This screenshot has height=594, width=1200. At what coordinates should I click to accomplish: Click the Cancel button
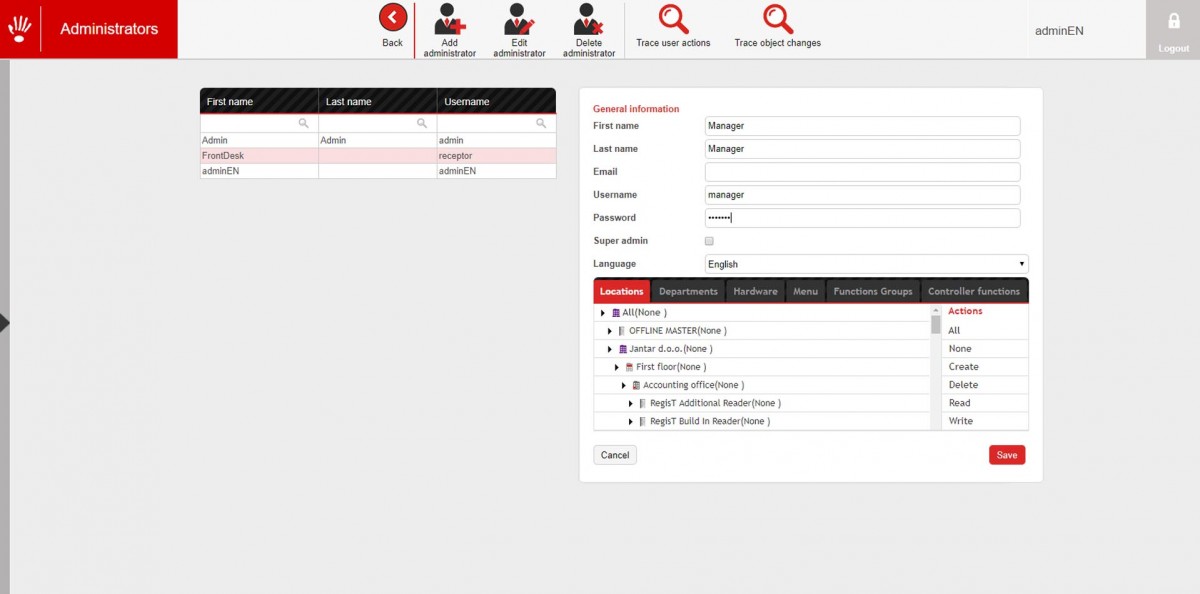point(615,455)
